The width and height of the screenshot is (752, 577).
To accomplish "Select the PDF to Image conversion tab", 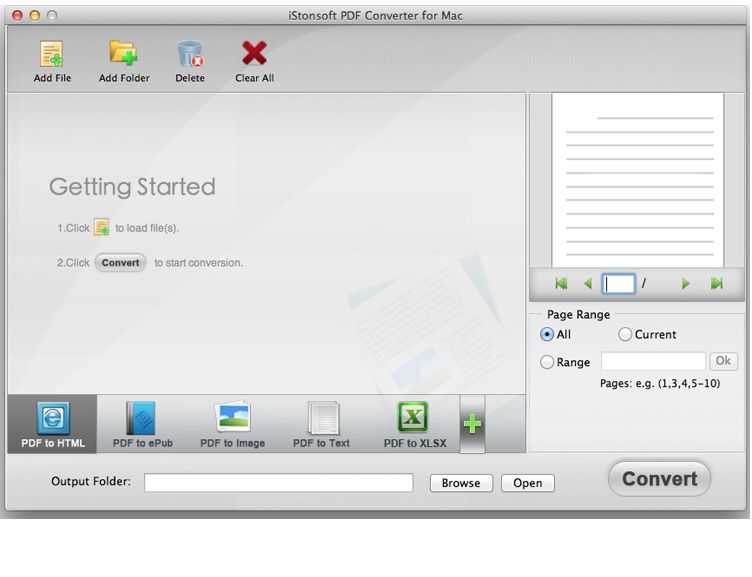I will (x=232, y=424).
